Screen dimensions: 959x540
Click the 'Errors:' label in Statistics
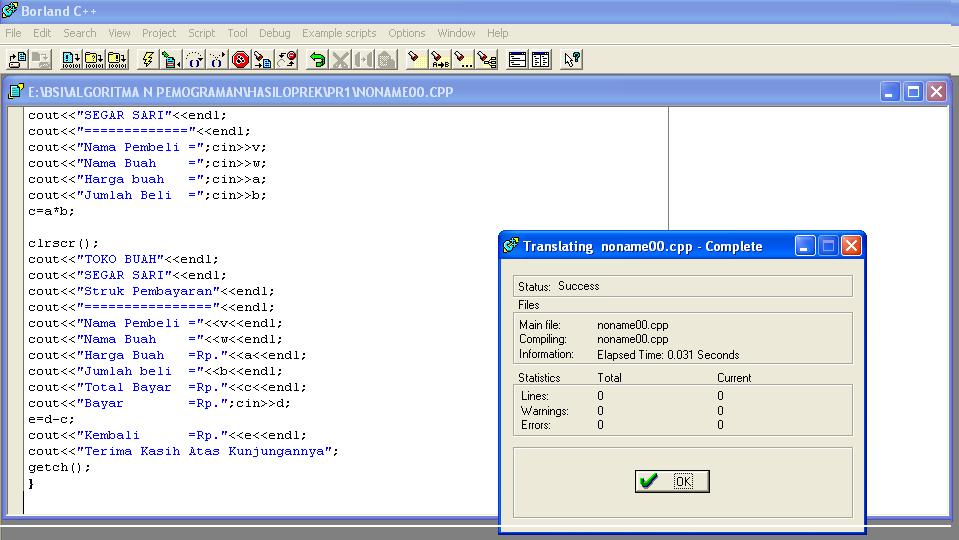tap(536, 425)
